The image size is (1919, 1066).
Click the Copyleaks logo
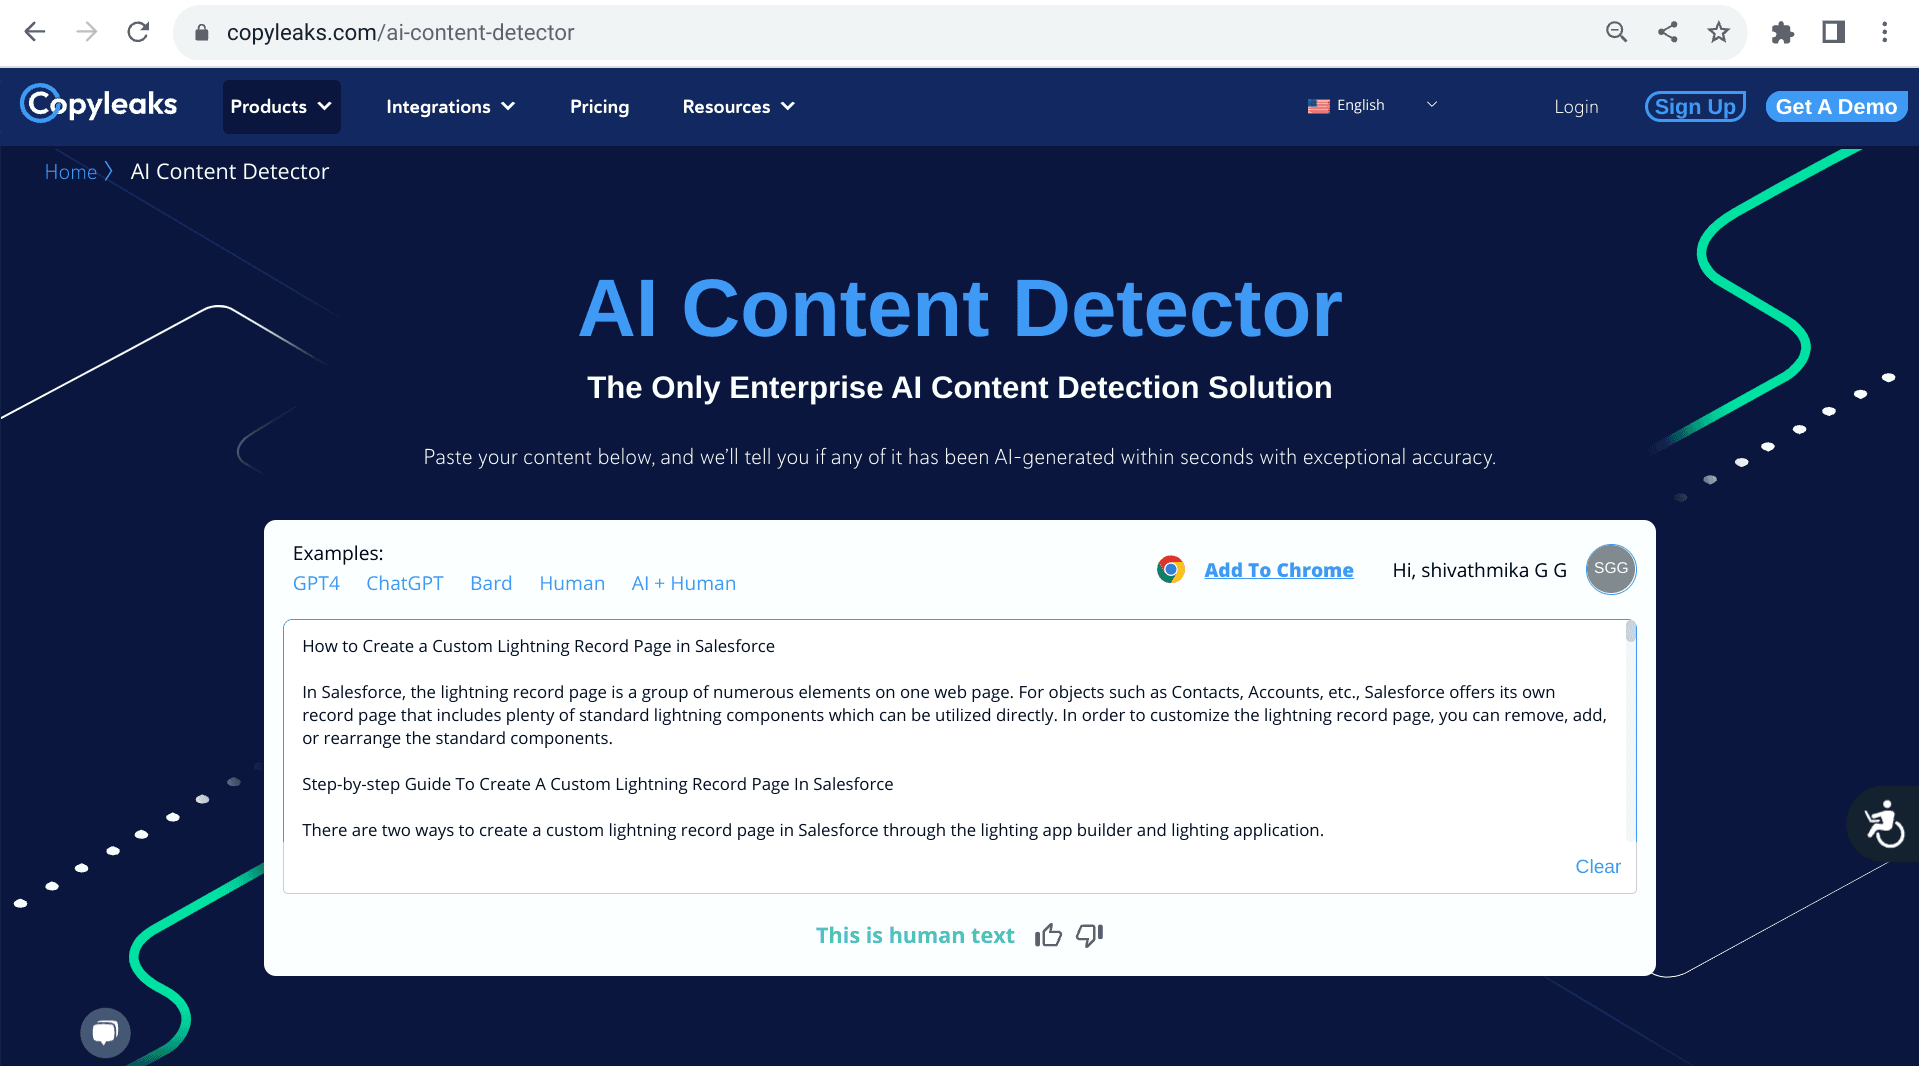click(99, 104)
